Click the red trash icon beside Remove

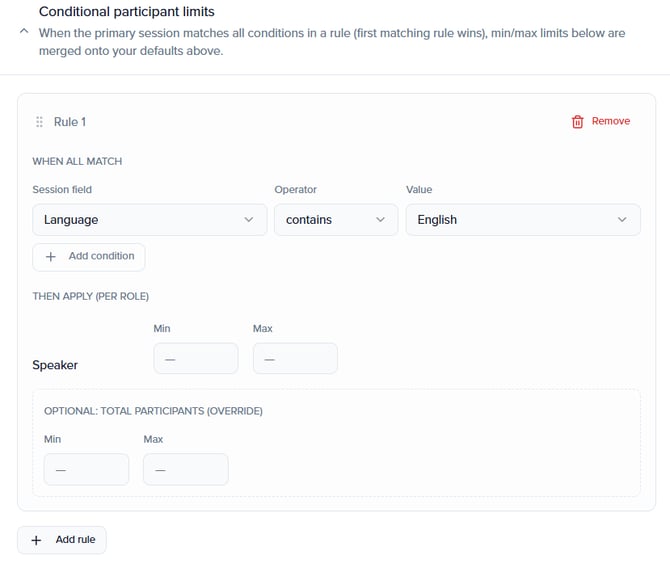[577, 122]
